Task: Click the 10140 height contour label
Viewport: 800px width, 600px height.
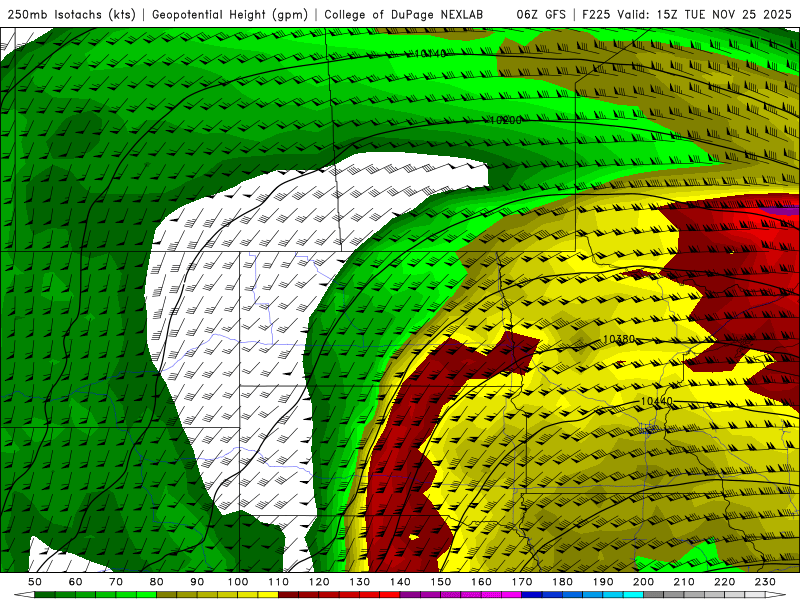Action: tap(430, 54)
